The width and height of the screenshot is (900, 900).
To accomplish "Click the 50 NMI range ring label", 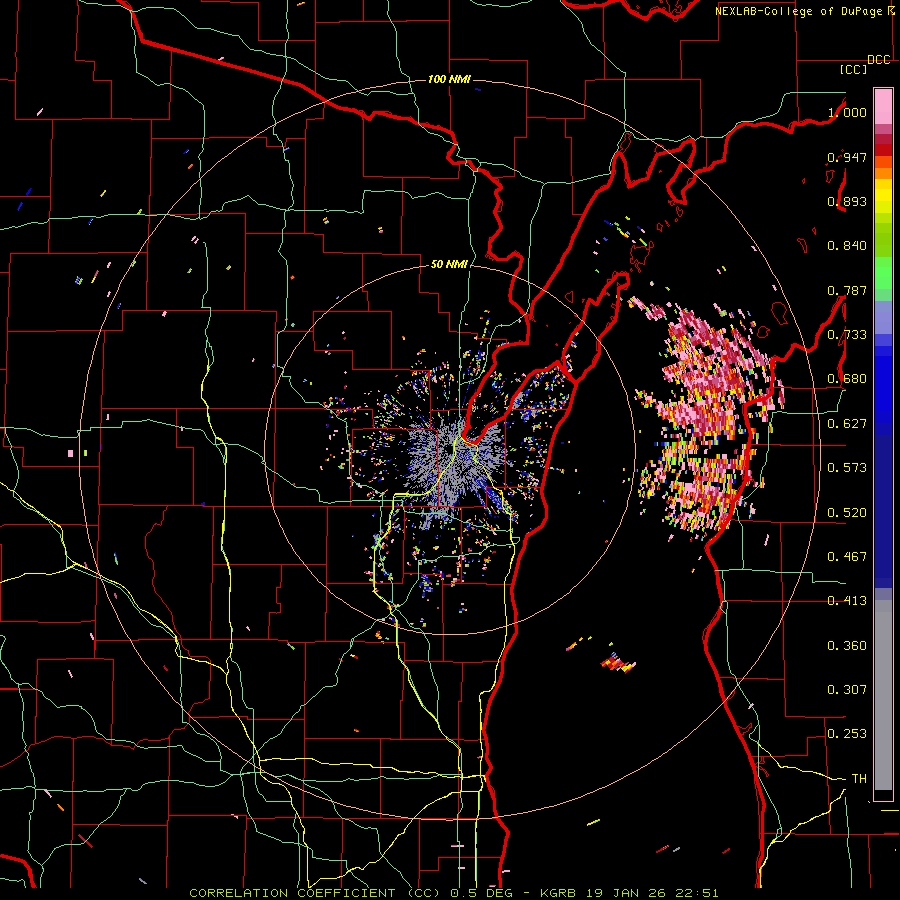I will tap(449, 264).
